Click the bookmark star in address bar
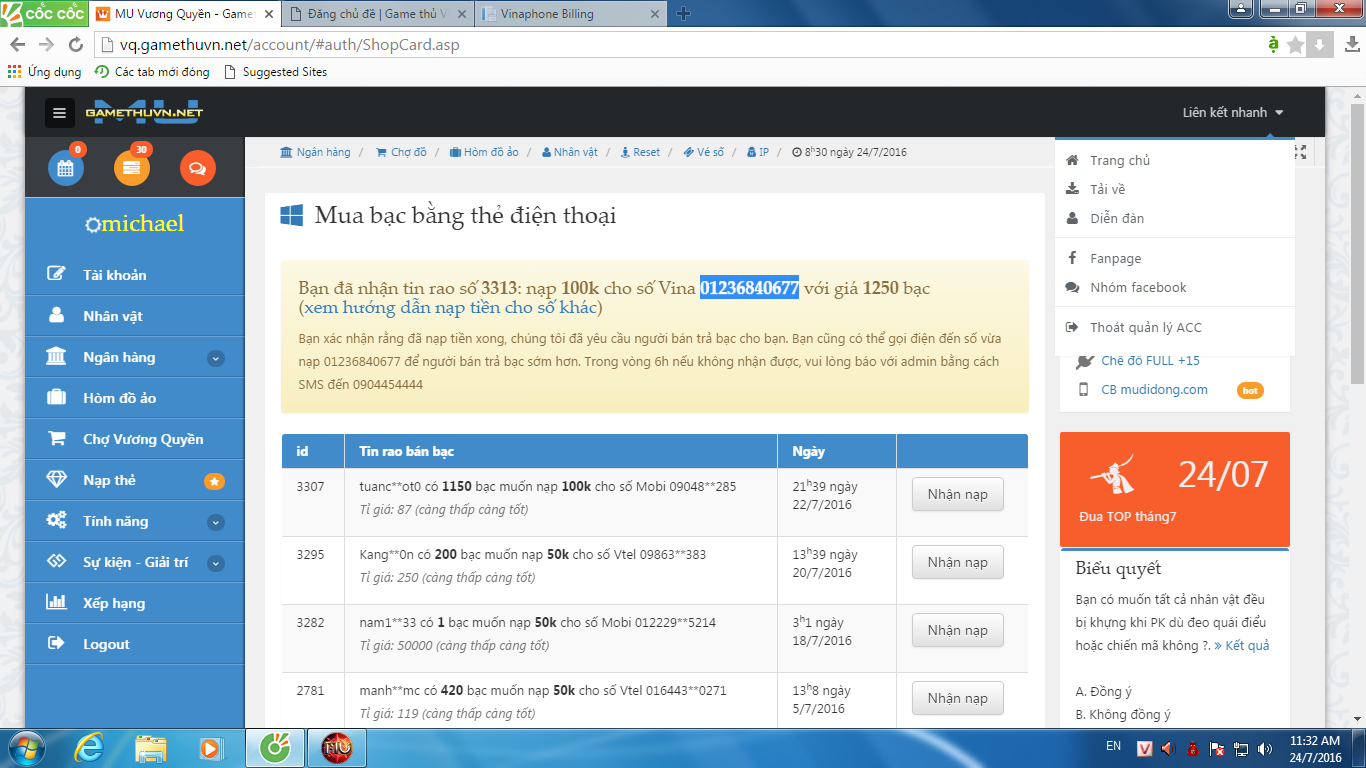The image size is (1366, 768). tap(1295, 45)
